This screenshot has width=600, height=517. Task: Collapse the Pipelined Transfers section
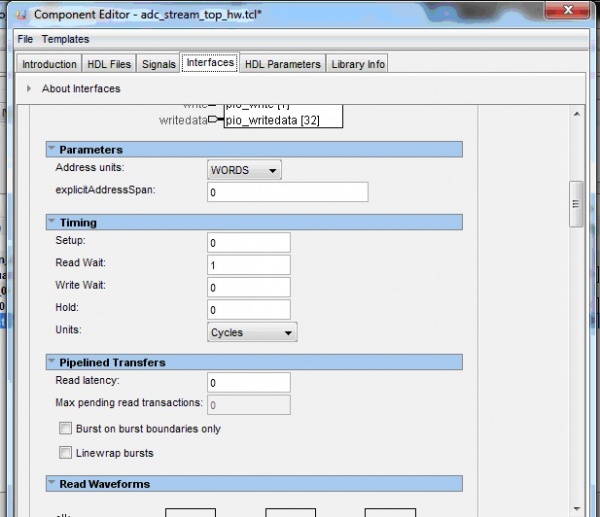52,362
